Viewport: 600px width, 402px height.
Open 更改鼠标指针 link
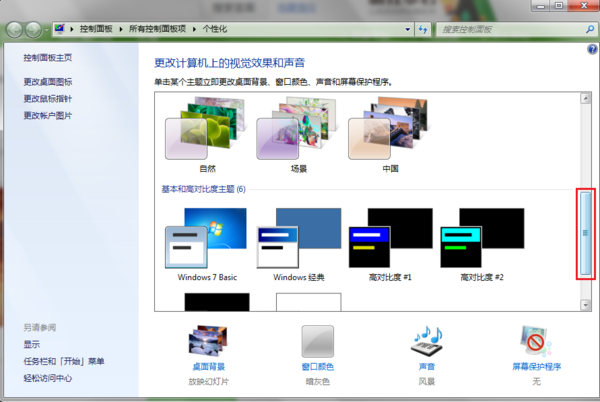(x=47, y=99)
